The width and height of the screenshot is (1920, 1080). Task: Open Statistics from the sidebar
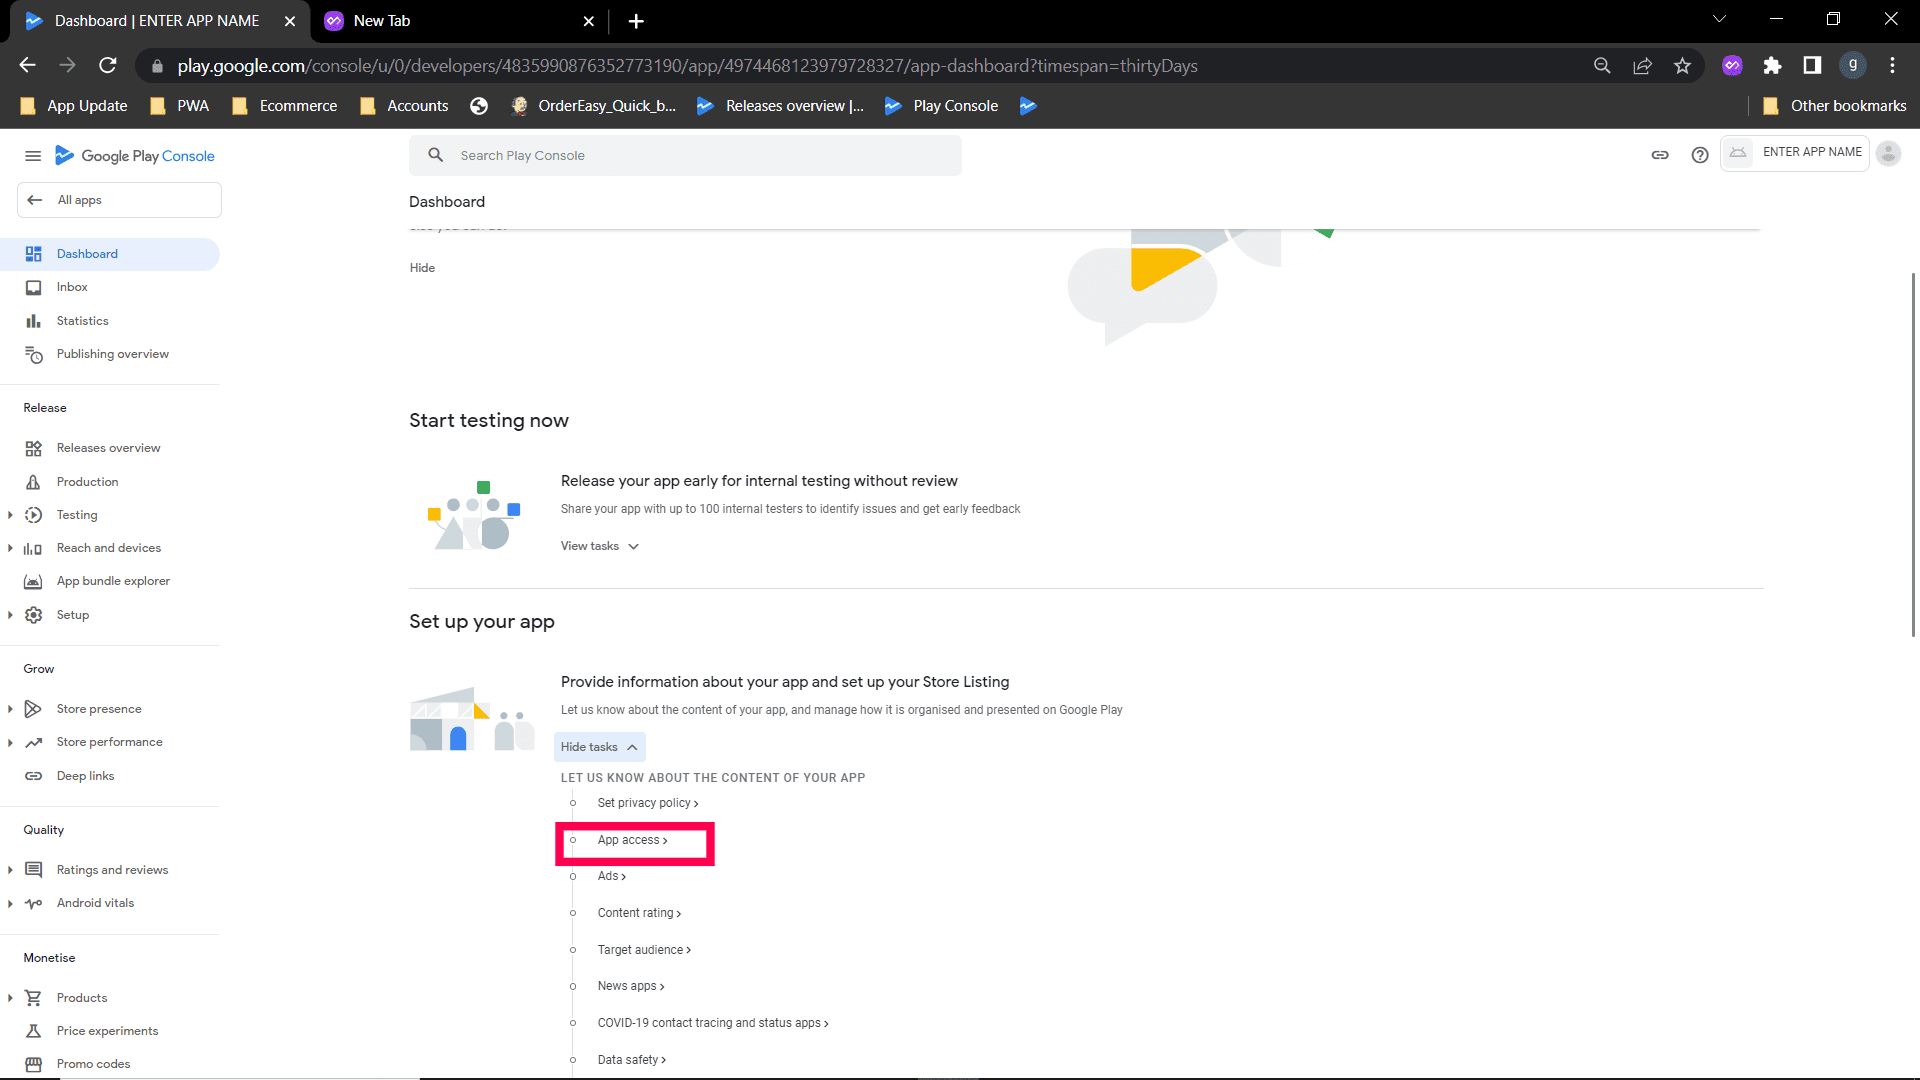(82, 321)
